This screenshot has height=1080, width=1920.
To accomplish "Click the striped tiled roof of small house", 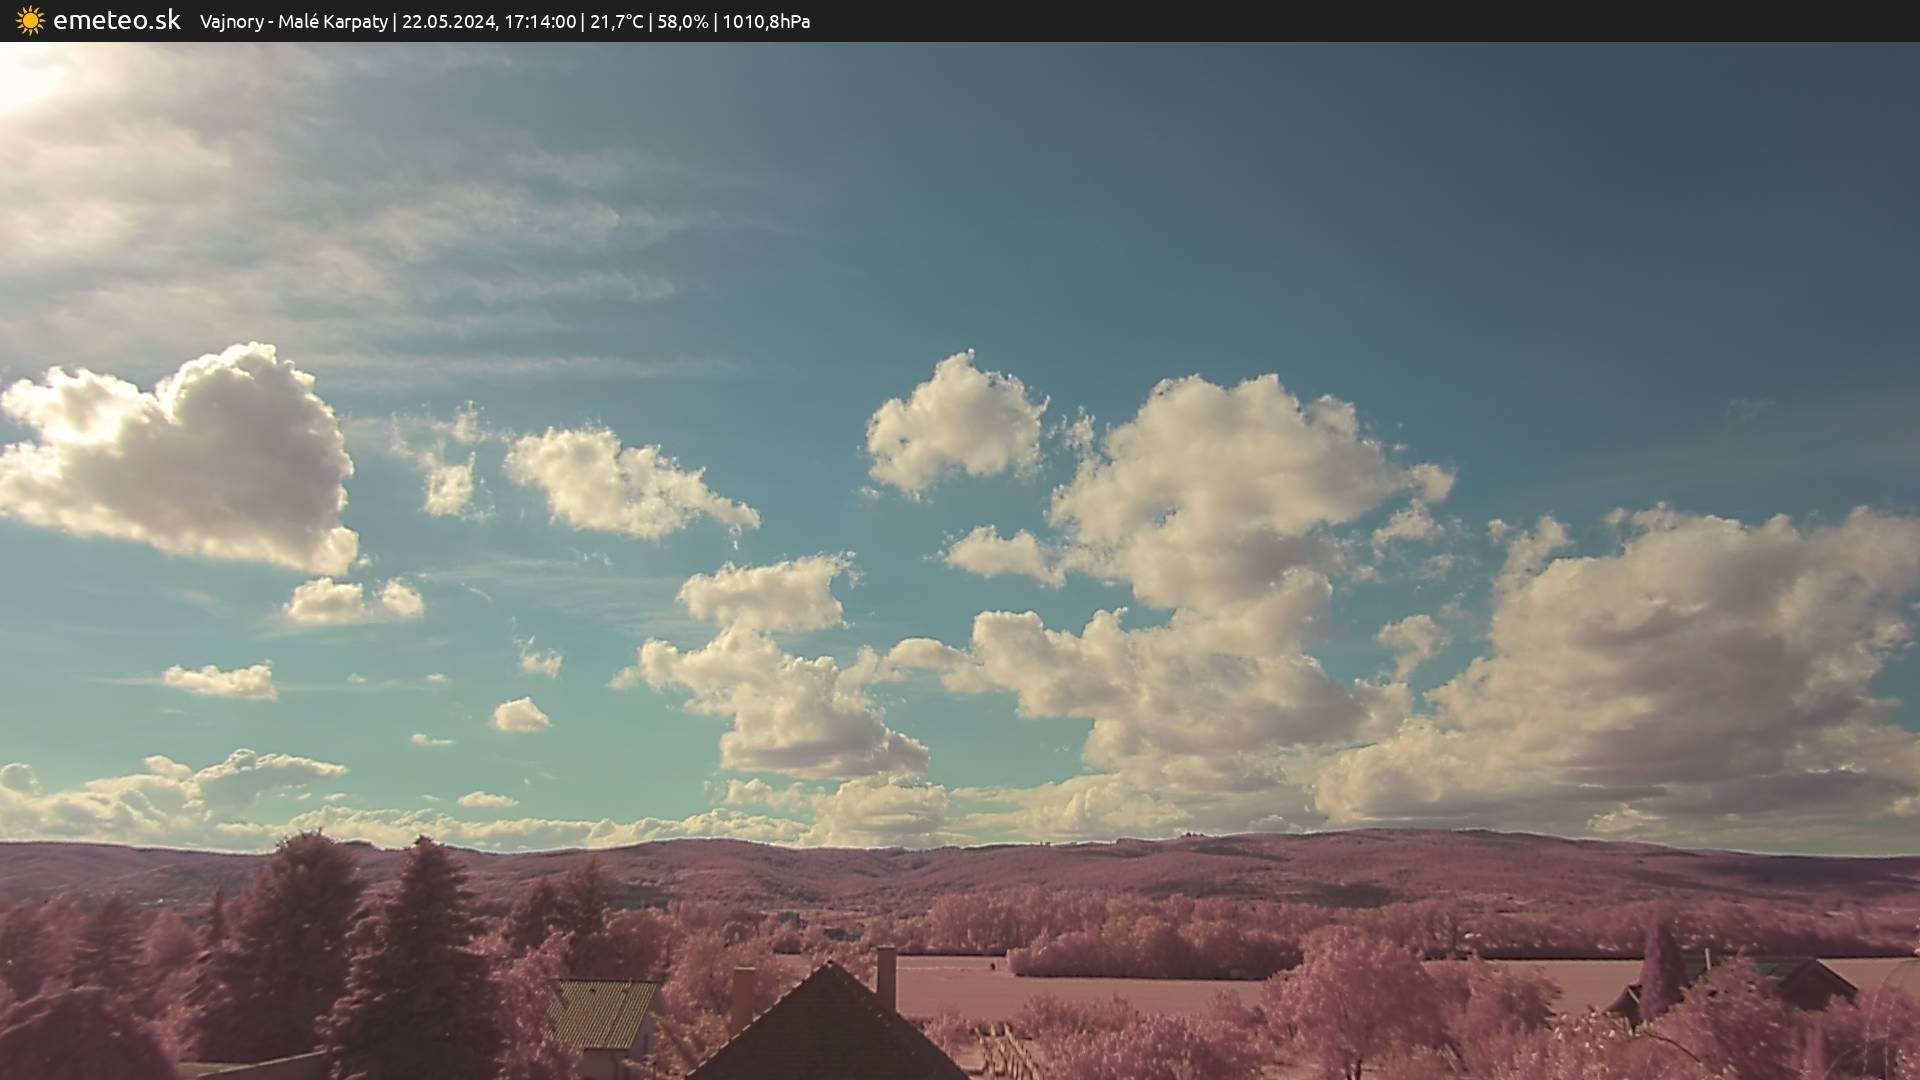I will pyautogui.click(x=602, y=1012).
